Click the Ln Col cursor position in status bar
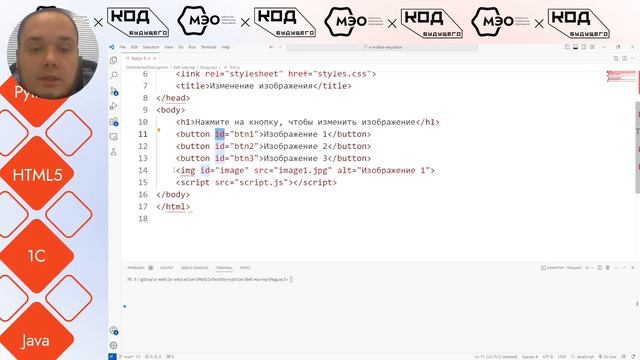 pos(496,357)
